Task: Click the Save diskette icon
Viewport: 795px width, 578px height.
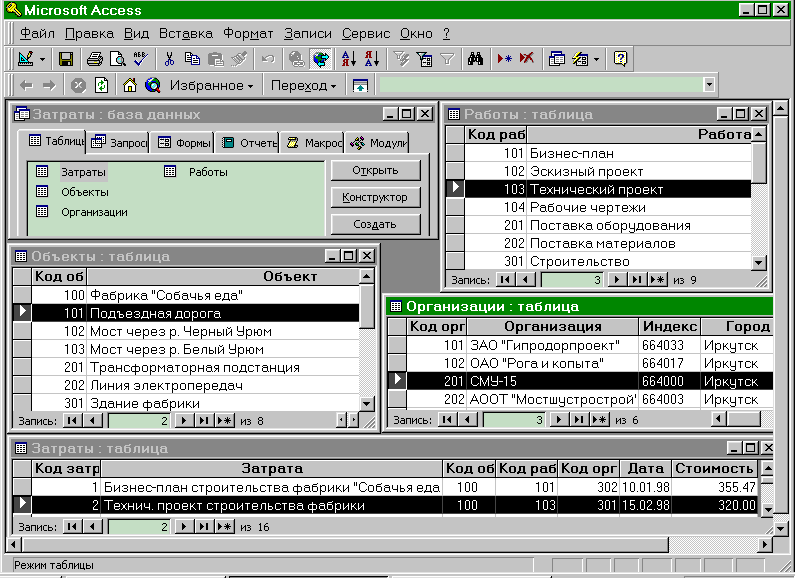Action: (65, 59)
